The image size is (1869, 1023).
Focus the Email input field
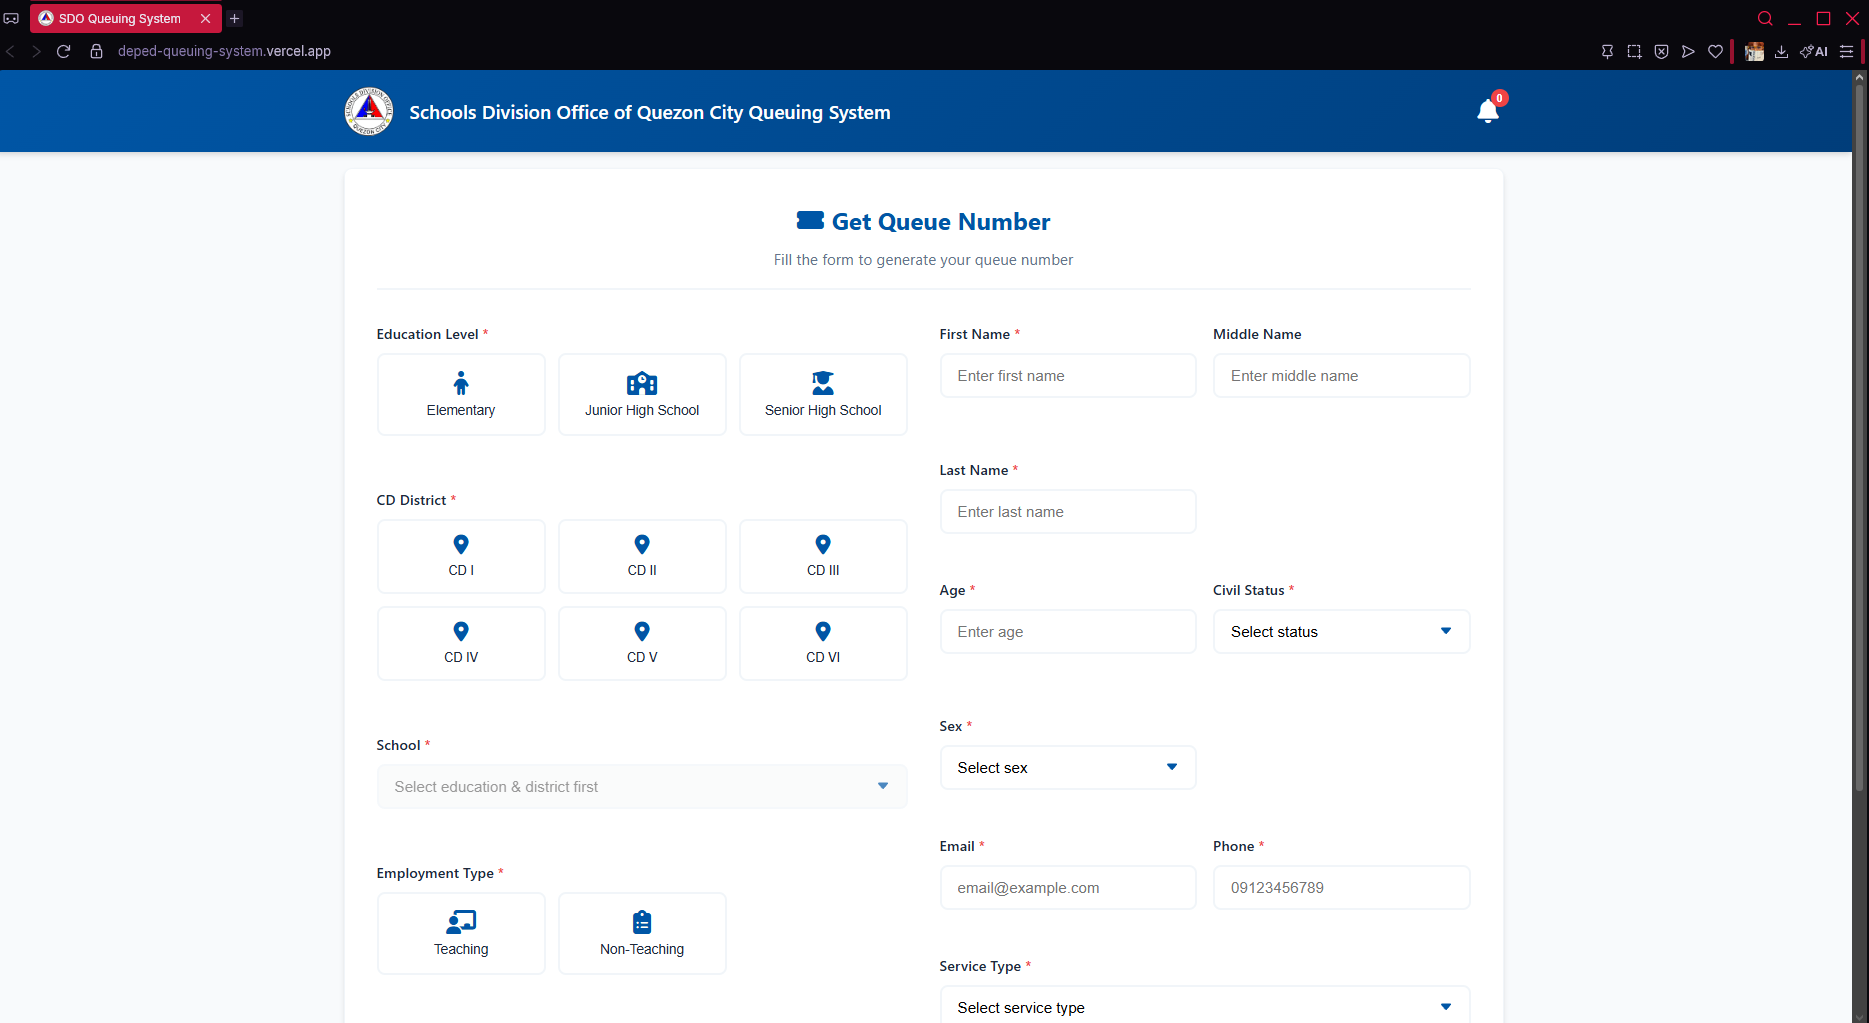click(1068, 887)
